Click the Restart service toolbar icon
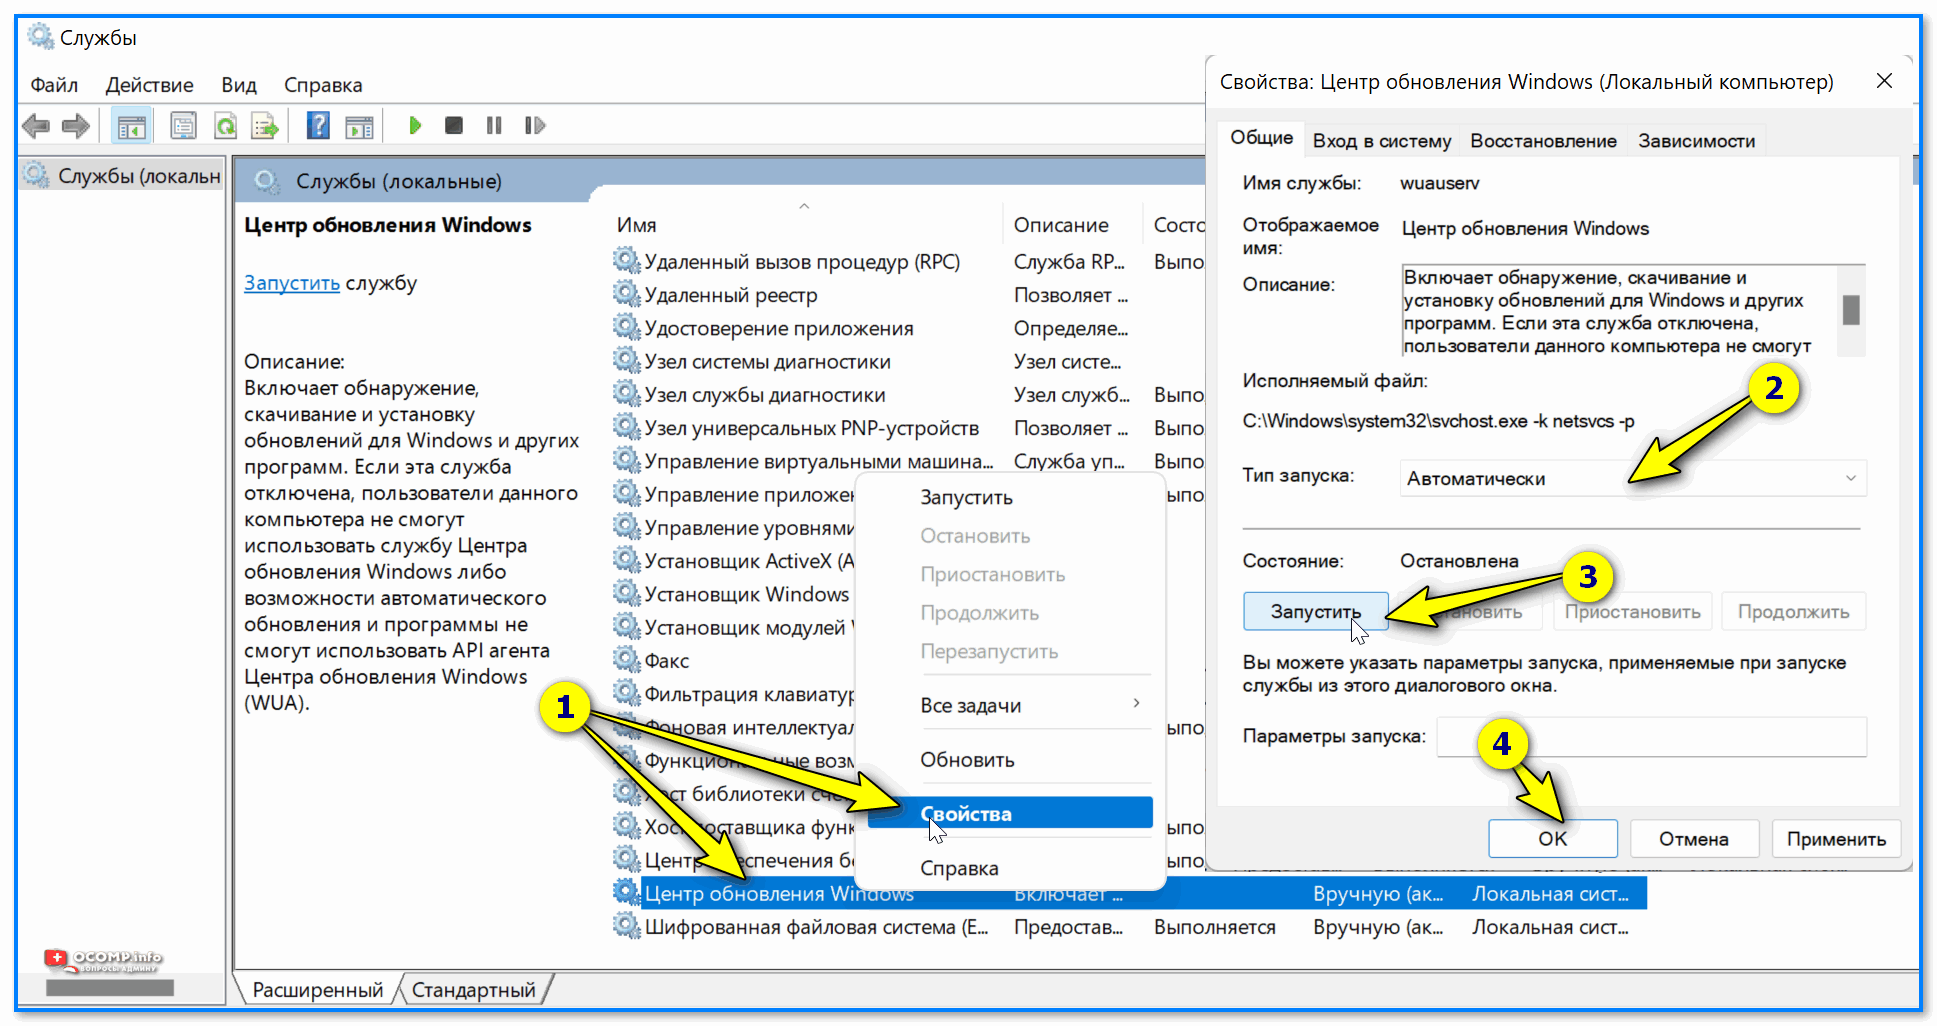1937x1026 pixels. (x=535, y=125)
